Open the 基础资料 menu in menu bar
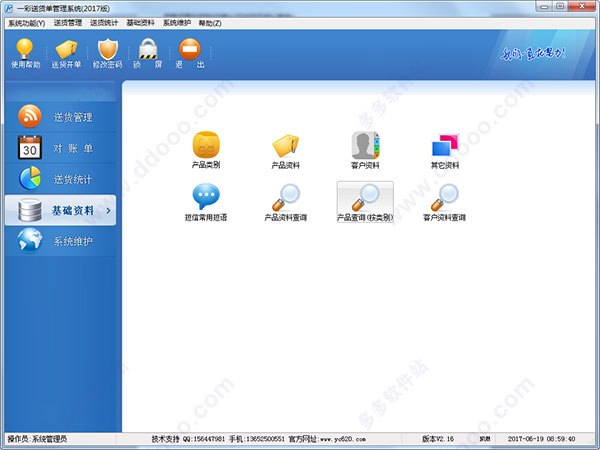600x450 pixels. [x=140, y=23]
